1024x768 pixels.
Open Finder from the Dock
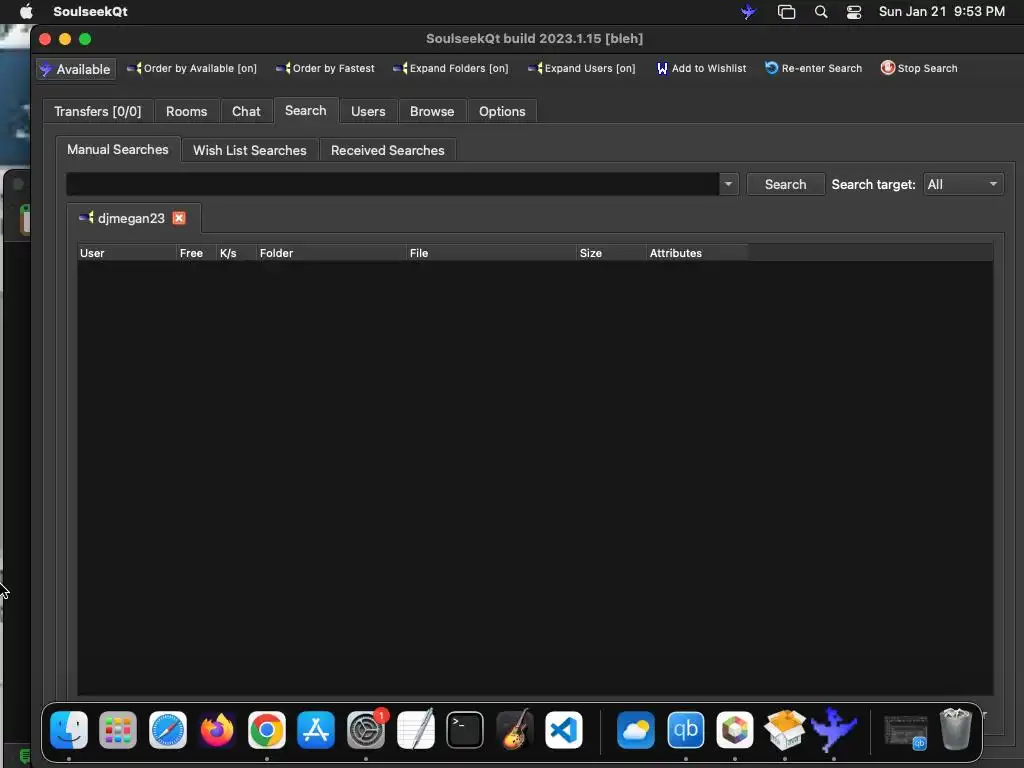point(69,730)
